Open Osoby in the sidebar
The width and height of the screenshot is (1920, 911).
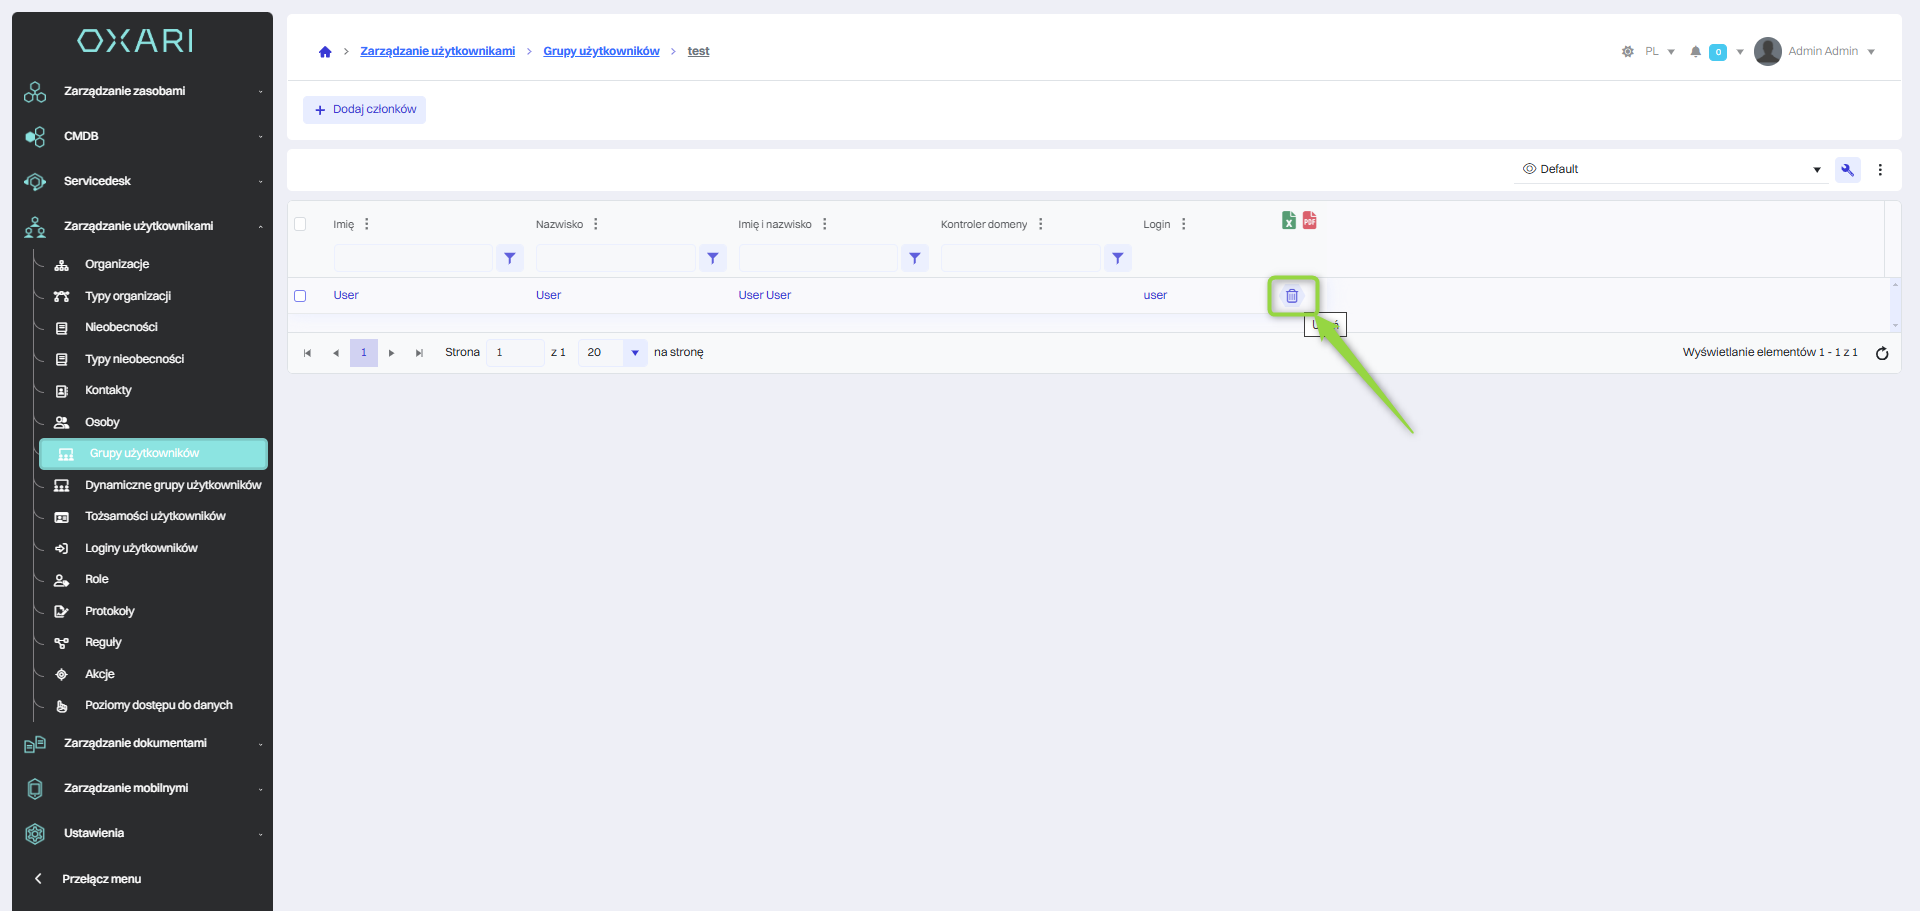(x=102, y=422)
